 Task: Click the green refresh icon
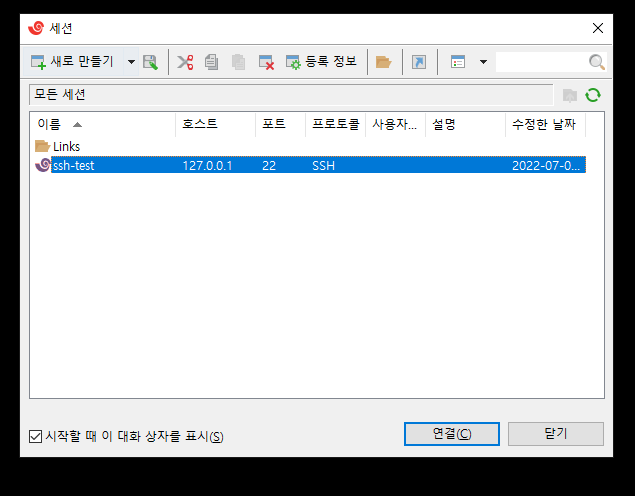coord(593,95)
